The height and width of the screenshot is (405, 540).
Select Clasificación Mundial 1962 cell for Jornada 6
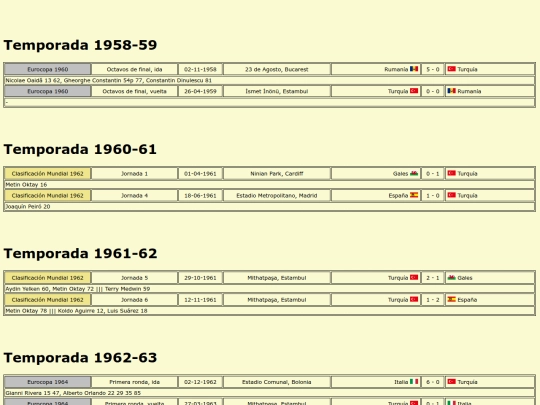[48, 300]
